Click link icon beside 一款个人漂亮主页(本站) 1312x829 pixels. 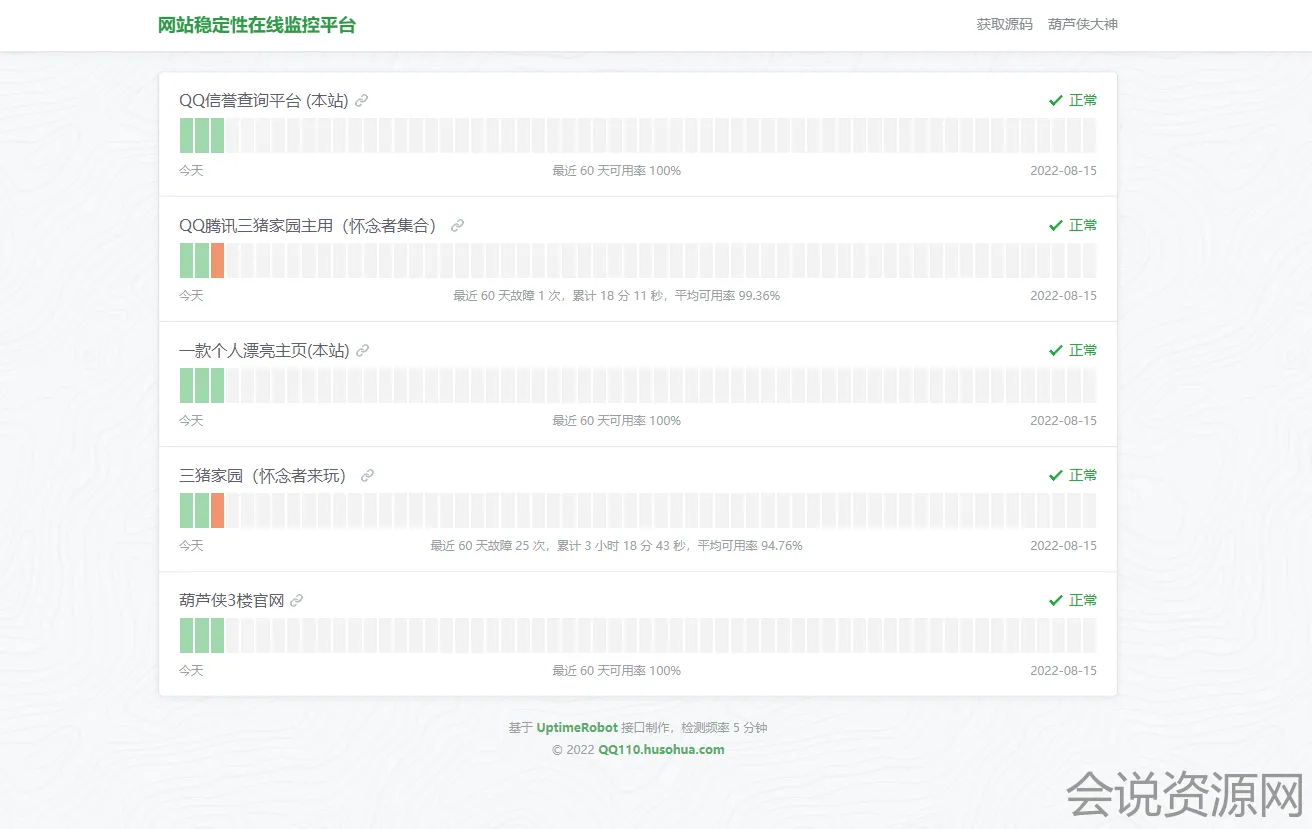(363, 351)
